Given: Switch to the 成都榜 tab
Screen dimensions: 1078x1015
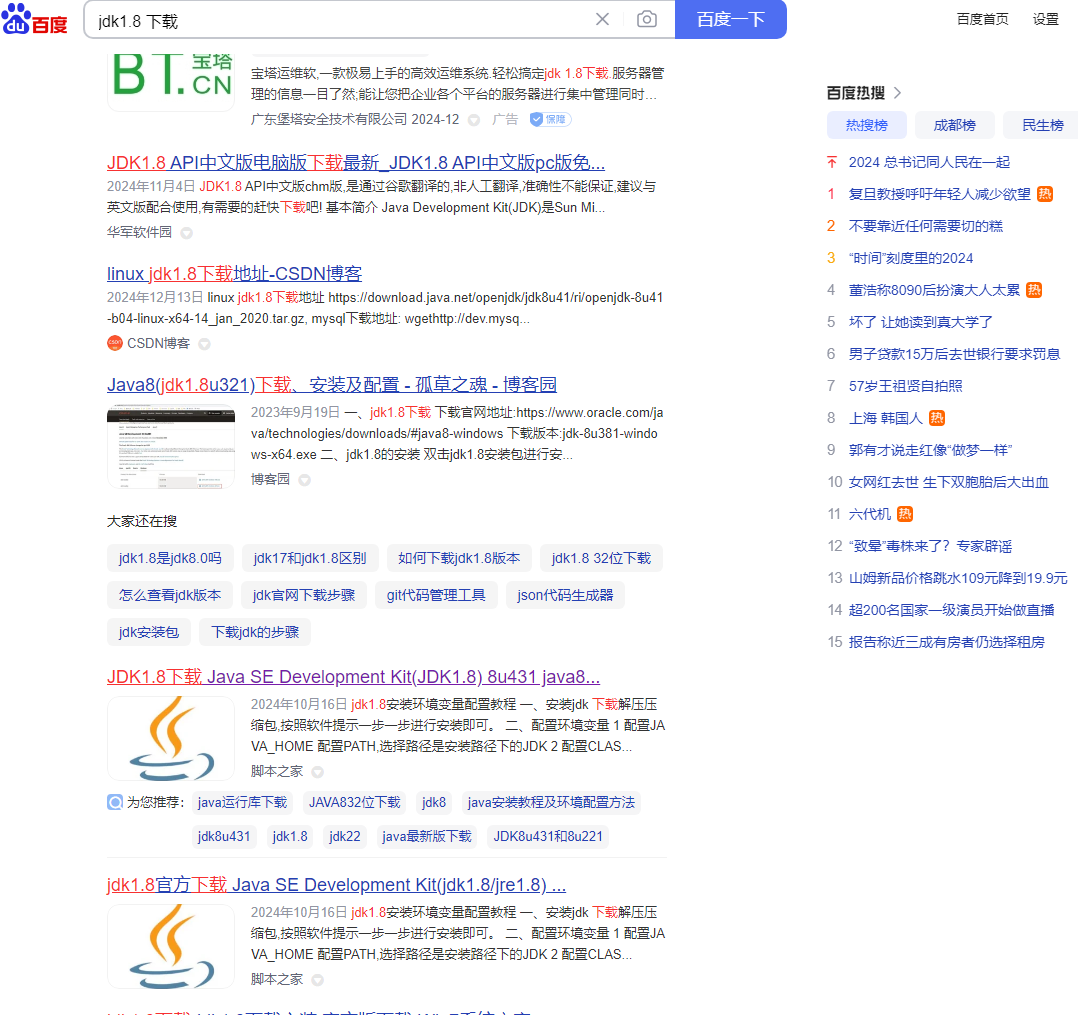Looking at the screenshot, I should pyautogui.click(x=954, y=125).
